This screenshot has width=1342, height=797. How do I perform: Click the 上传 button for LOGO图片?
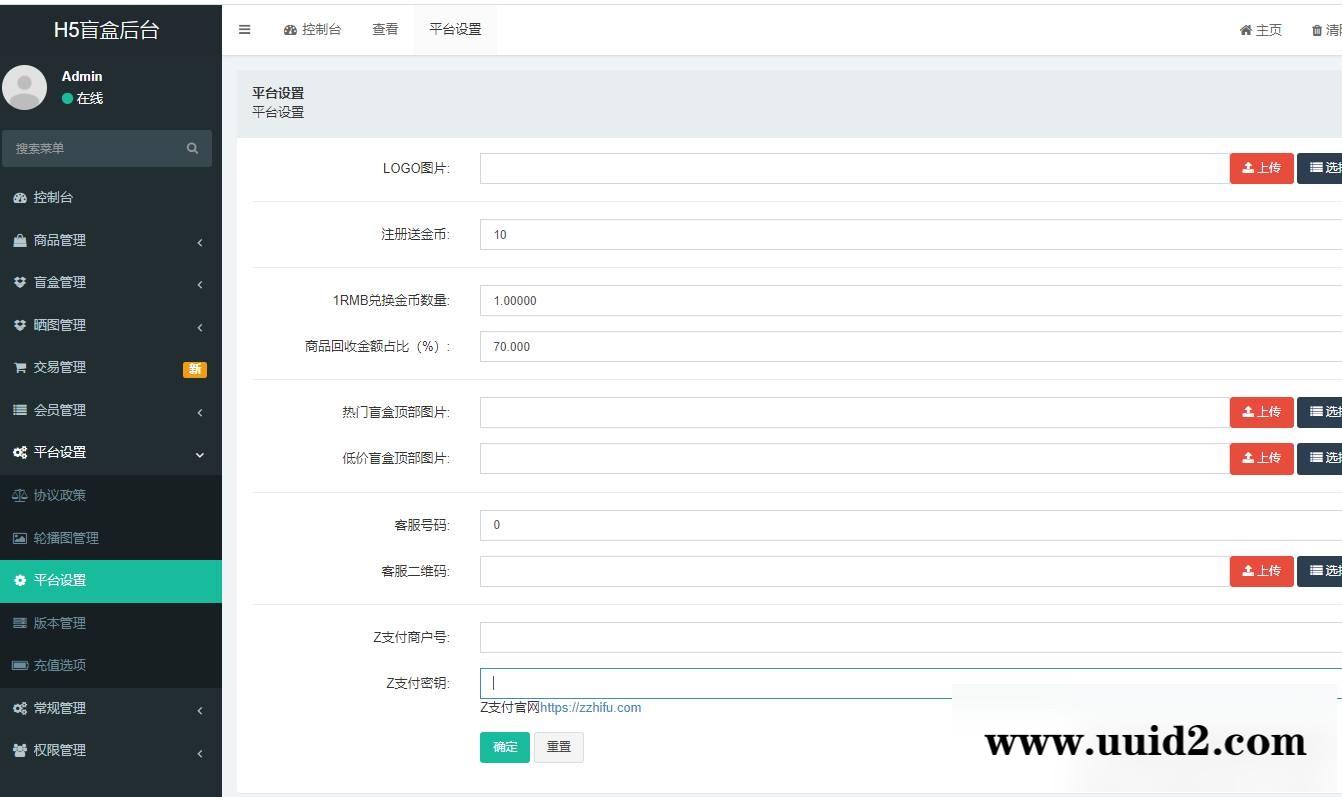coord(1261,168)
